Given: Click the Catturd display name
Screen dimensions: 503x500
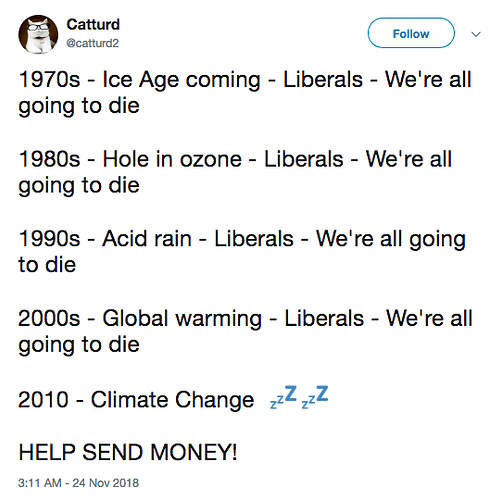Looking at the screenshot, I should tap(93, 24).
